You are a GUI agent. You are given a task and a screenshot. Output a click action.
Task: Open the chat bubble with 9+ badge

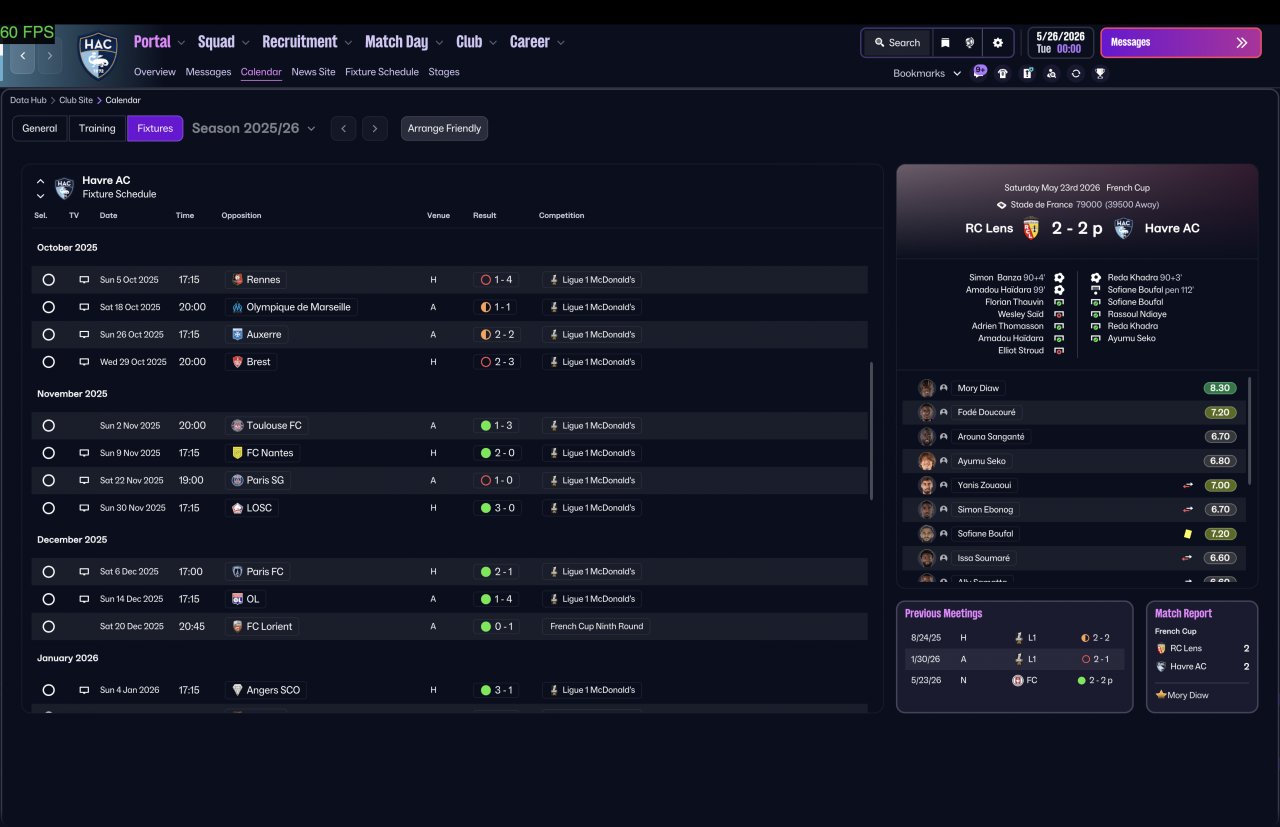click(x=980, y=72)
